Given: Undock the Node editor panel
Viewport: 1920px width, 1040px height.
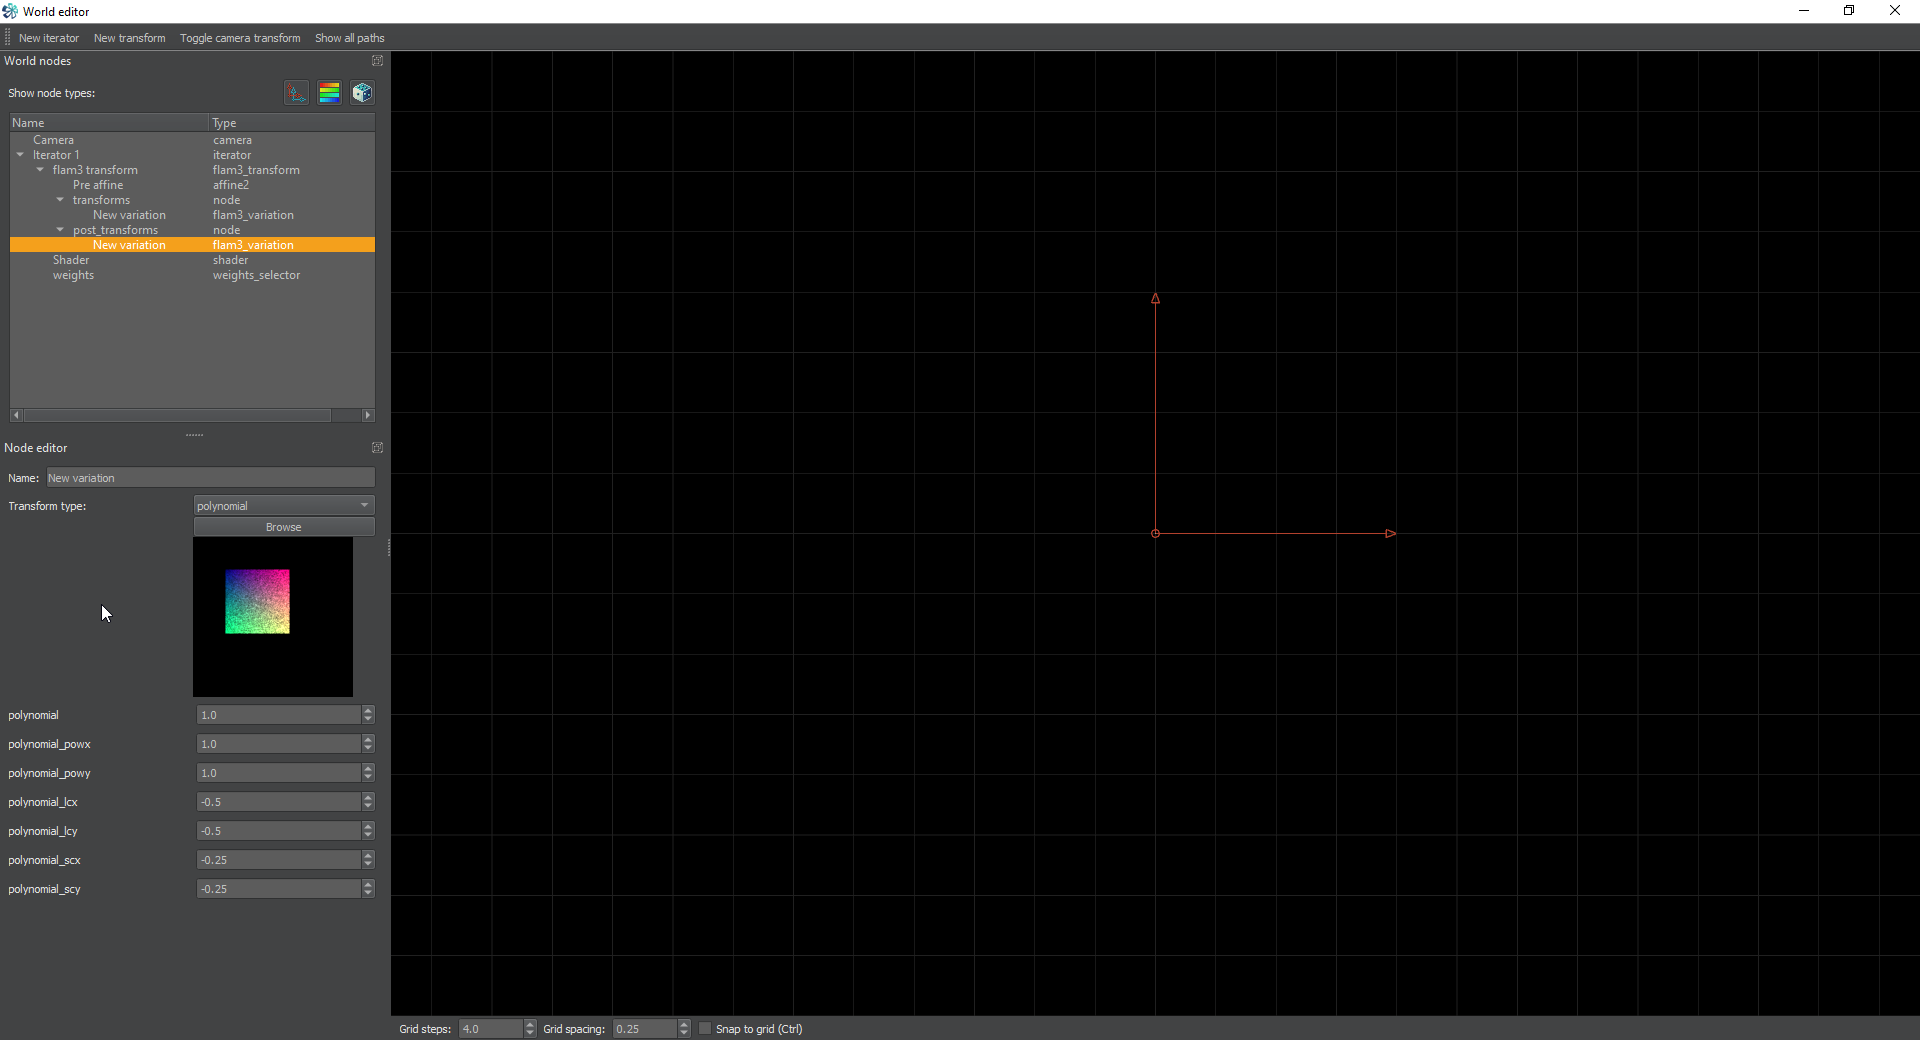Looking at the screenshot, I should pos(377,448).
